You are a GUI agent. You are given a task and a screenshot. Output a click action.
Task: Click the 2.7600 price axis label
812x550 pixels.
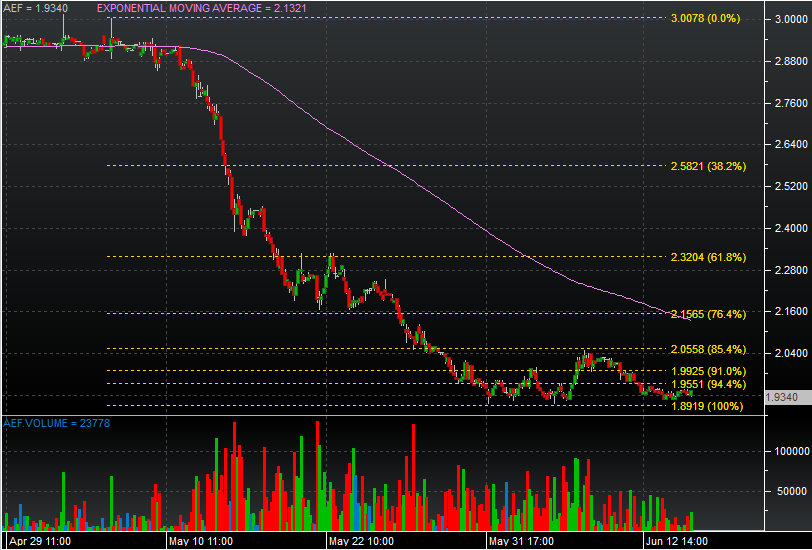[785, 103]
